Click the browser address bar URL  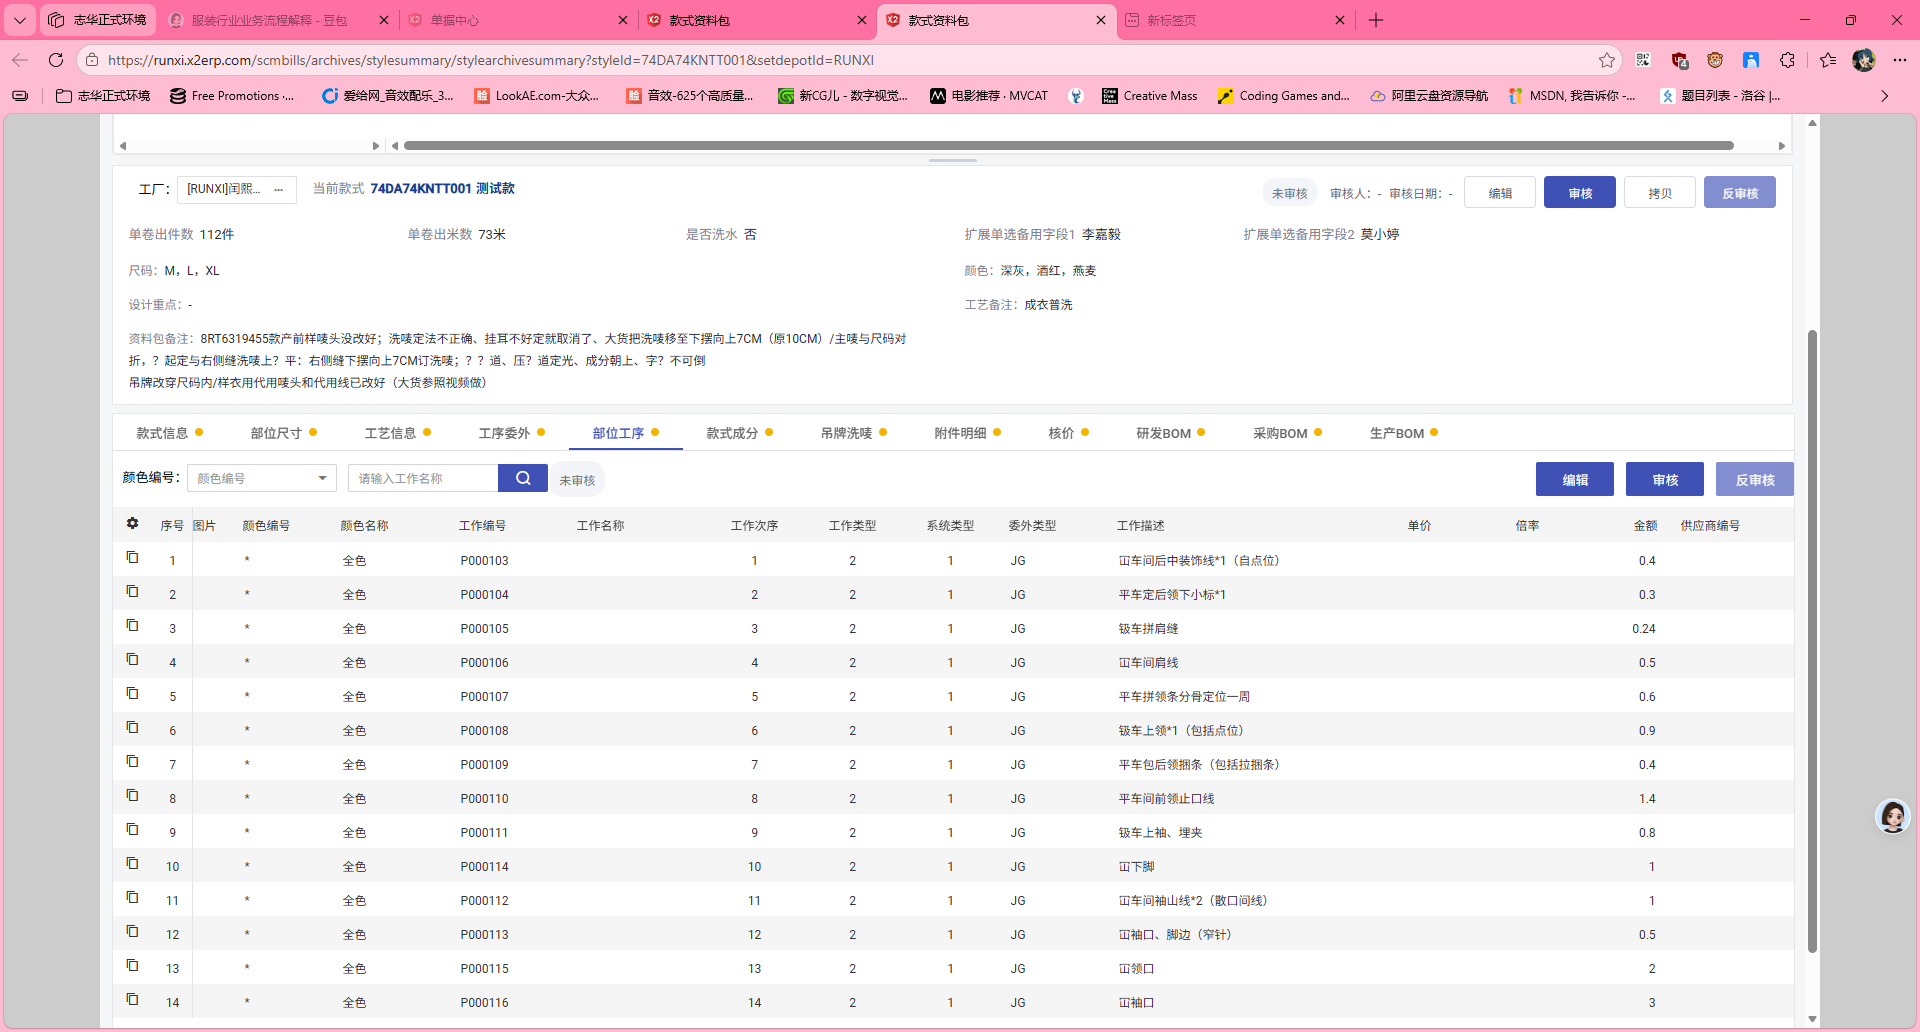[x=491, y=60]
